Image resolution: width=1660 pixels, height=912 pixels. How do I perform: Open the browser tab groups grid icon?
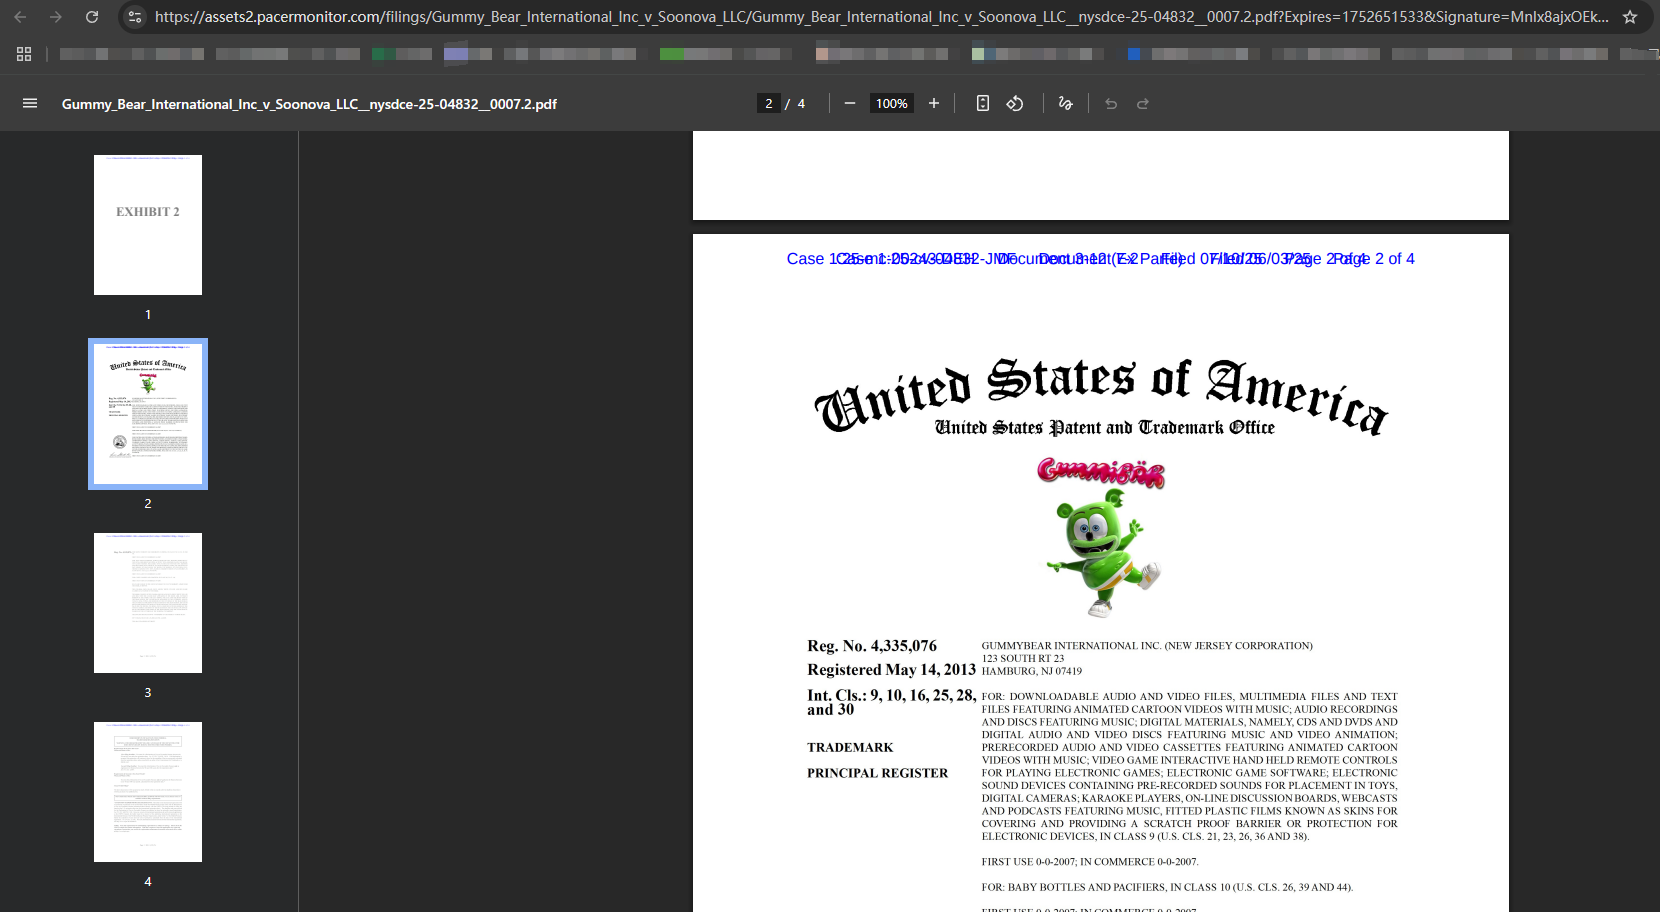coord(24,54)
